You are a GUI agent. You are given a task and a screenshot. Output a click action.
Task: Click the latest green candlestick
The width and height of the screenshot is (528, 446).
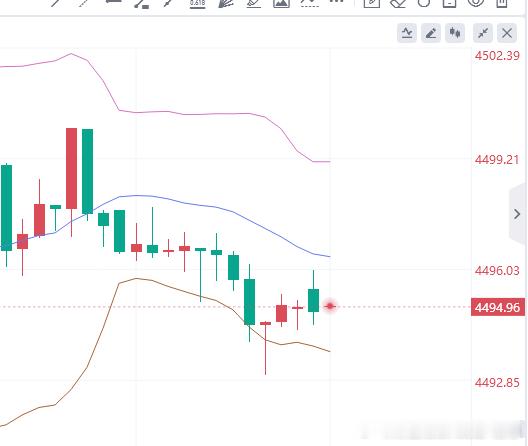point(314,300)
